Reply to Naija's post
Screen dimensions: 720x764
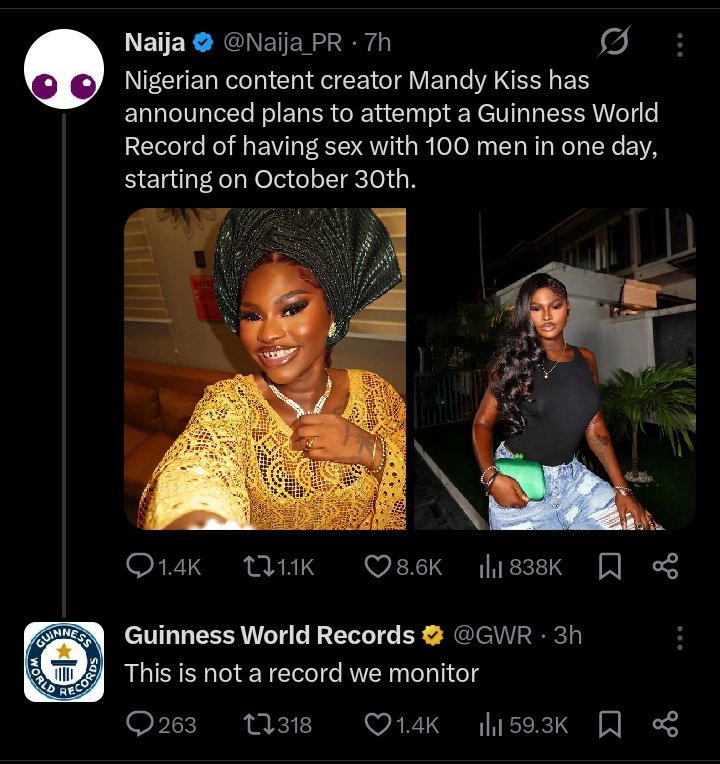pyautogui.click(x=140, y=567)
